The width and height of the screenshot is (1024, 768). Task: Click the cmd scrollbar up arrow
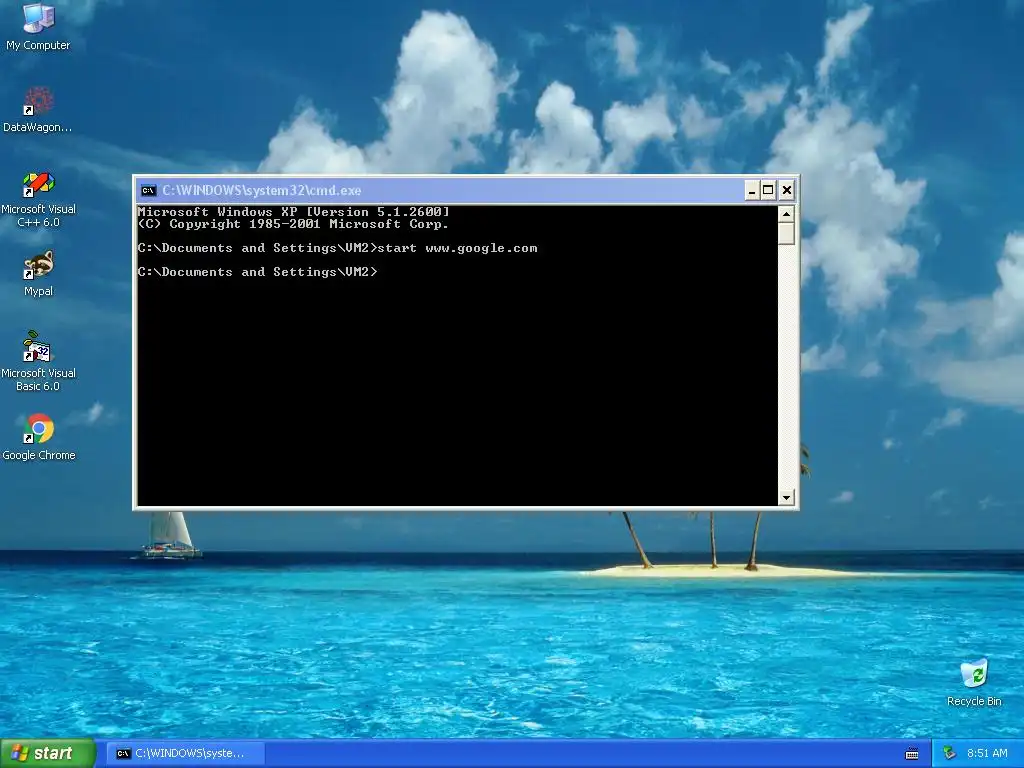pos(786,214)
